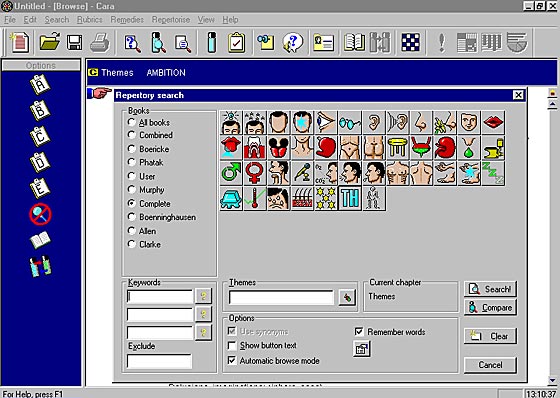
Task: Choose the red Stomach chapter icon
Action: click(326, 148)
